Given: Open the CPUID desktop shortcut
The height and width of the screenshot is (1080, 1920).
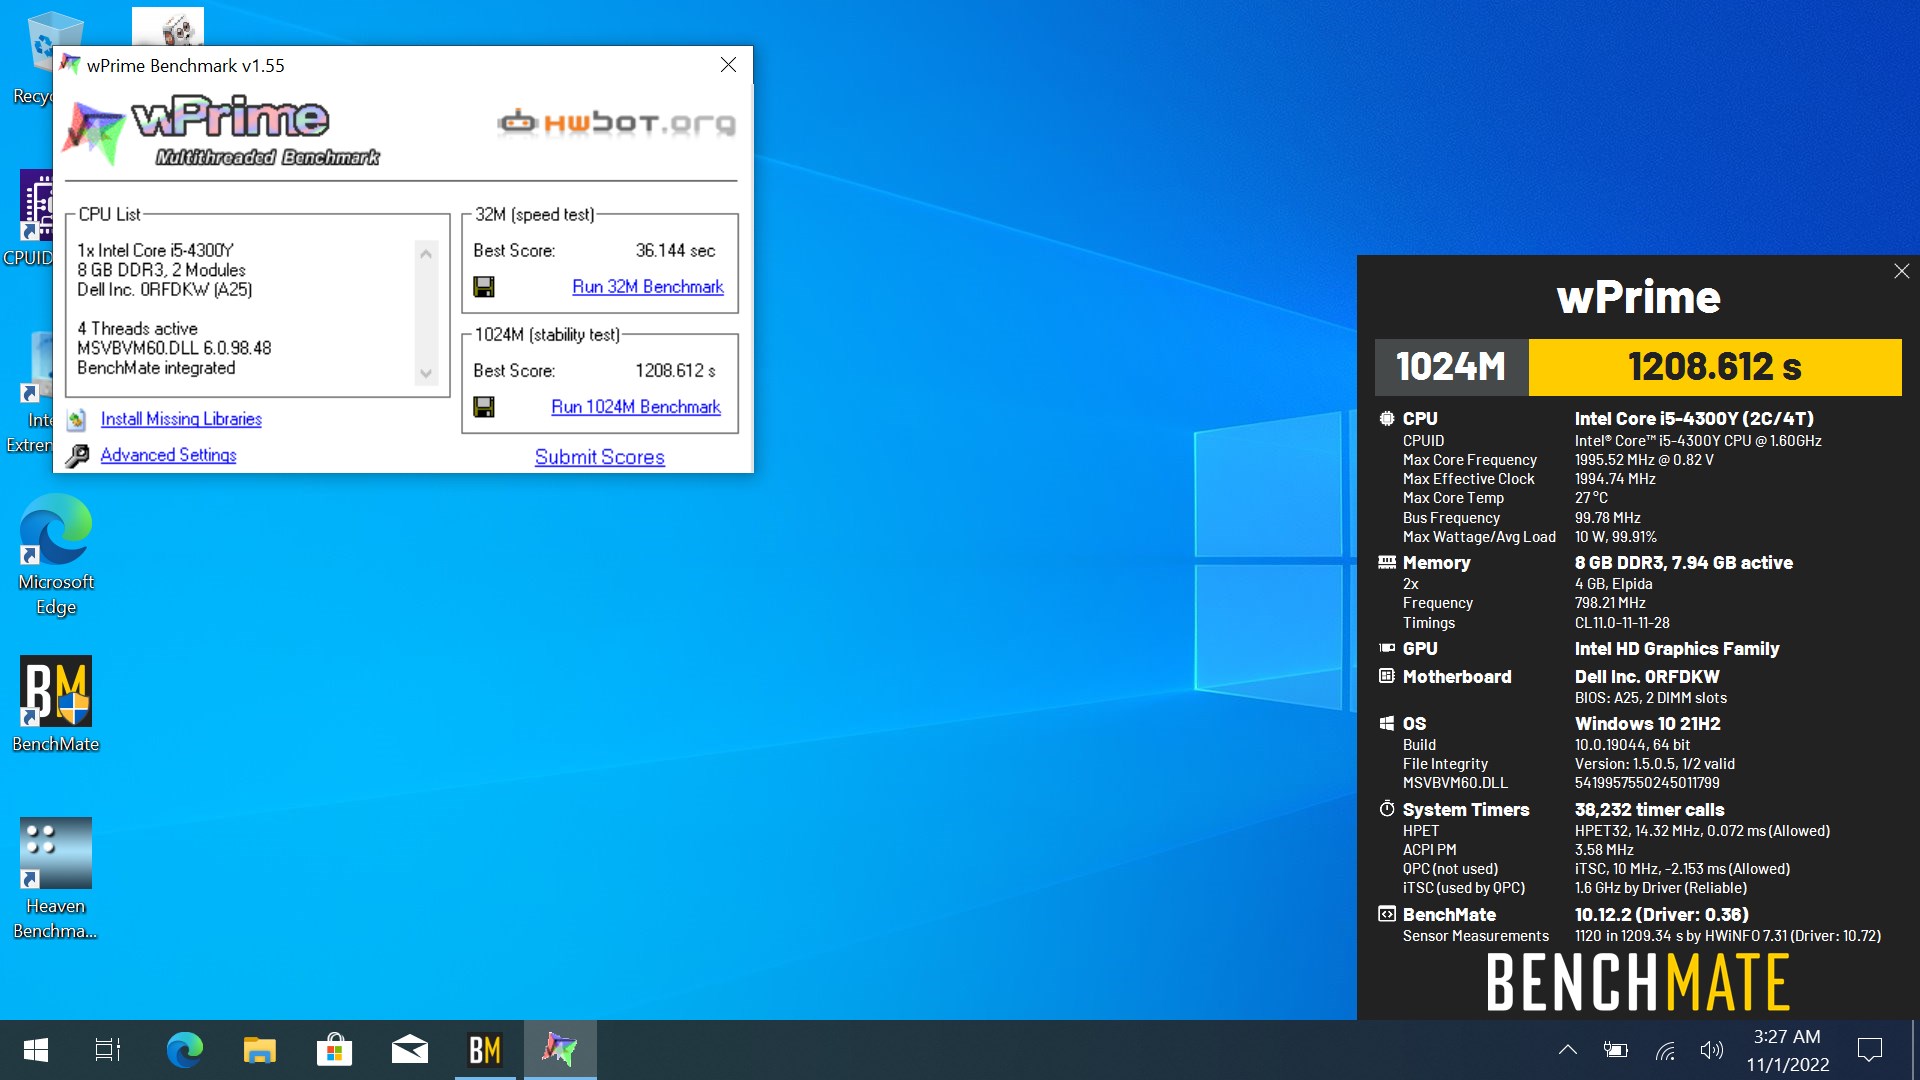Looking at the screenshot, I should click(30, 218).
